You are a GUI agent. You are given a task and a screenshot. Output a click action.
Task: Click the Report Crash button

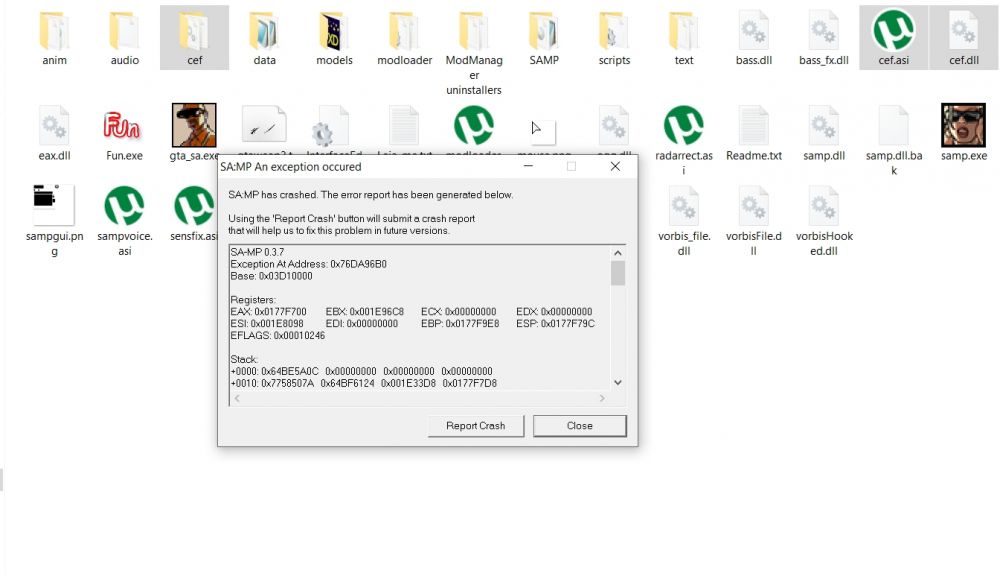click(x=476, y=425)
